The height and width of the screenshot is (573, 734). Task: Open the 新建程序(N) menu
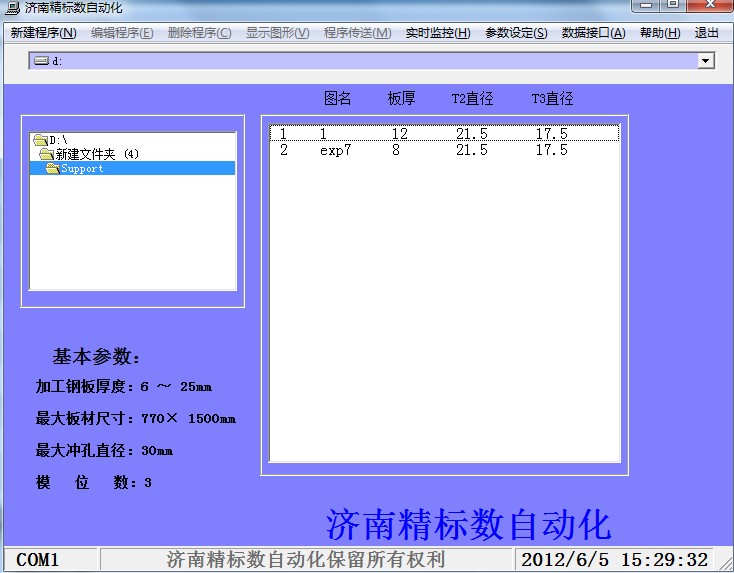(x=43, y=33)
